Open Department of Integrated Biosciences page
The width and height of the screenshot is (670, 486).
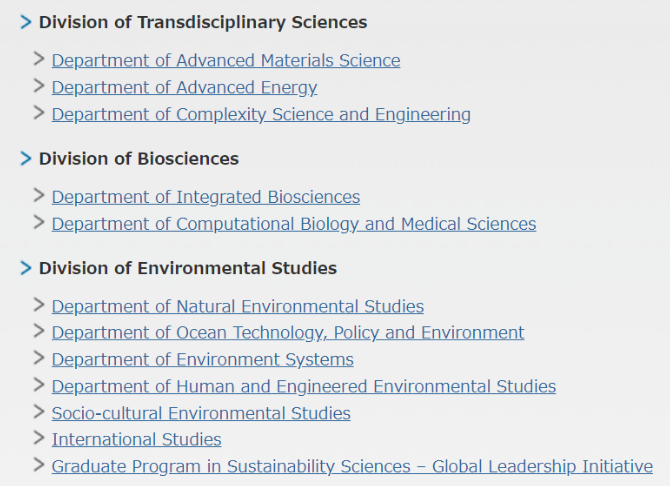point(206,197)
